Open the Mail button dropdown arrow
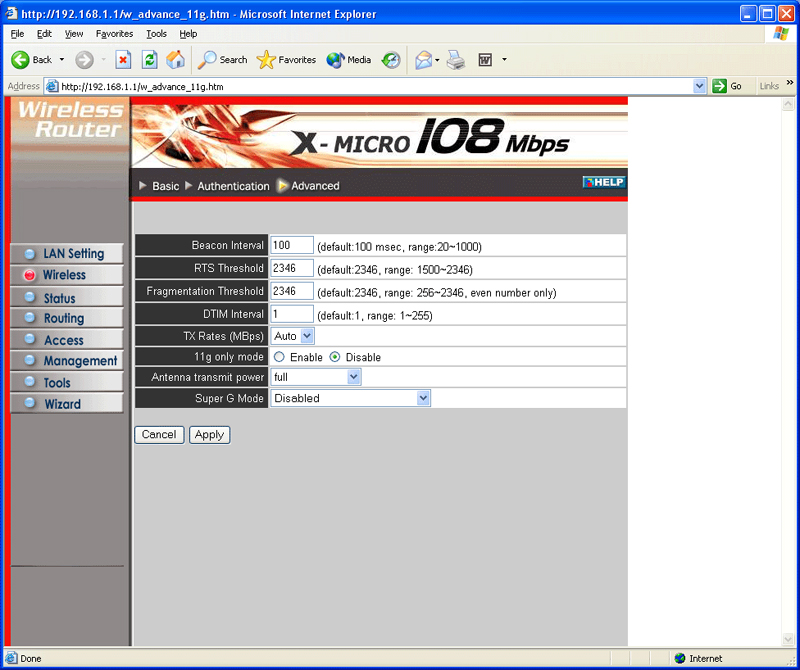Image resolution: width=800 pixels, height=670 pixels. tap(437, 60)
